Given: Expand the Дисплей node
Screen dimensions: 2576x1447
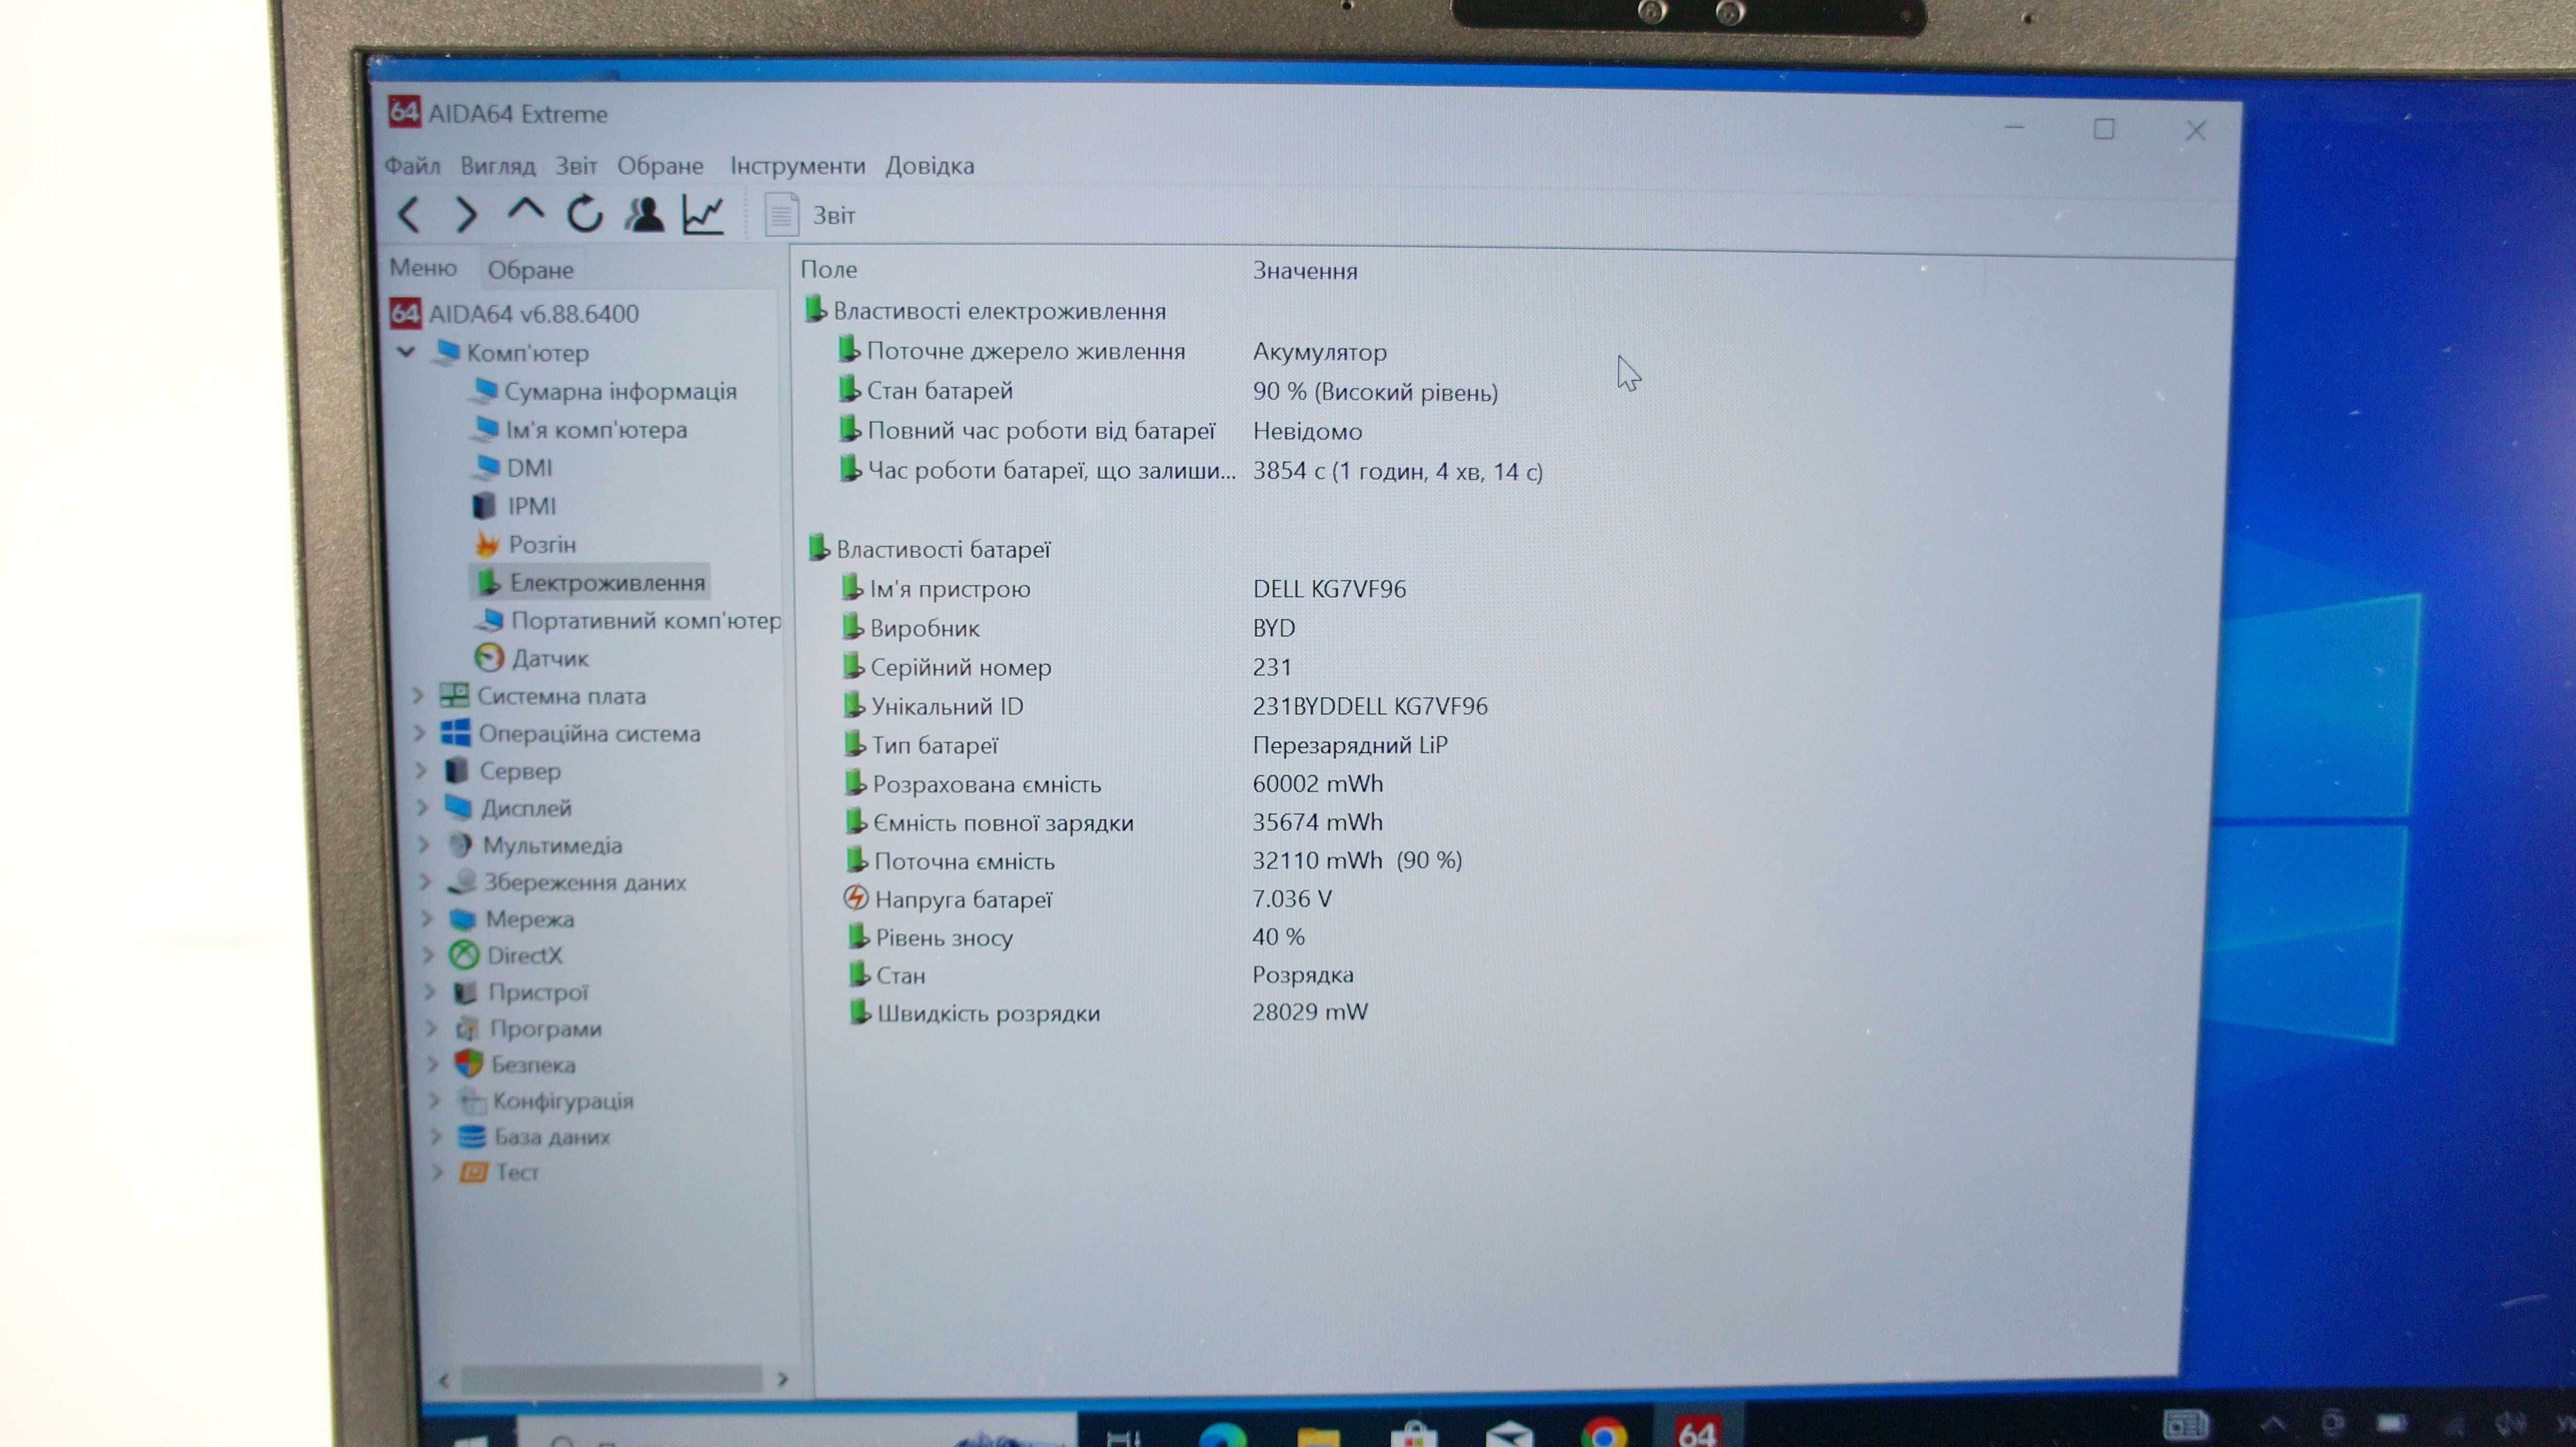Looking at the screenshot, I should 423,808.
